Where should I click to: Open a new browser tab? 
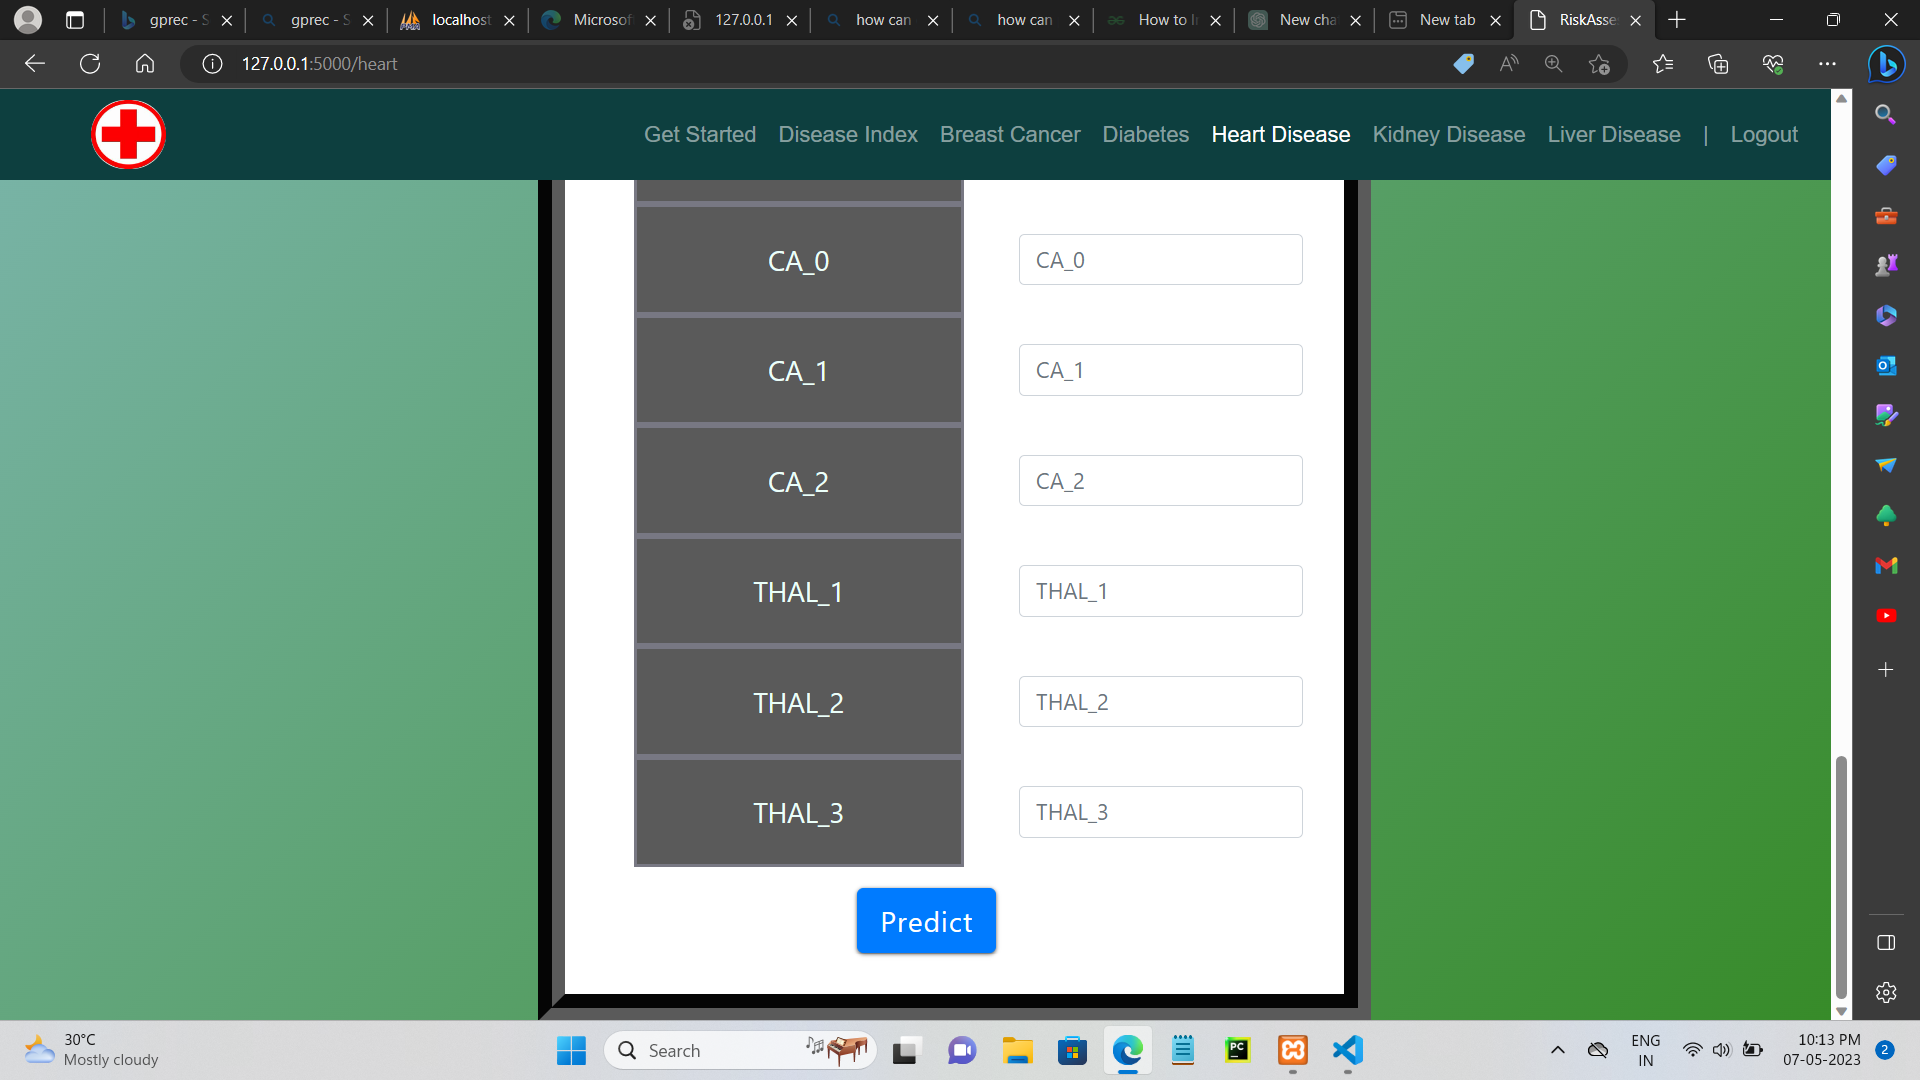click(x=1677, y=20)
